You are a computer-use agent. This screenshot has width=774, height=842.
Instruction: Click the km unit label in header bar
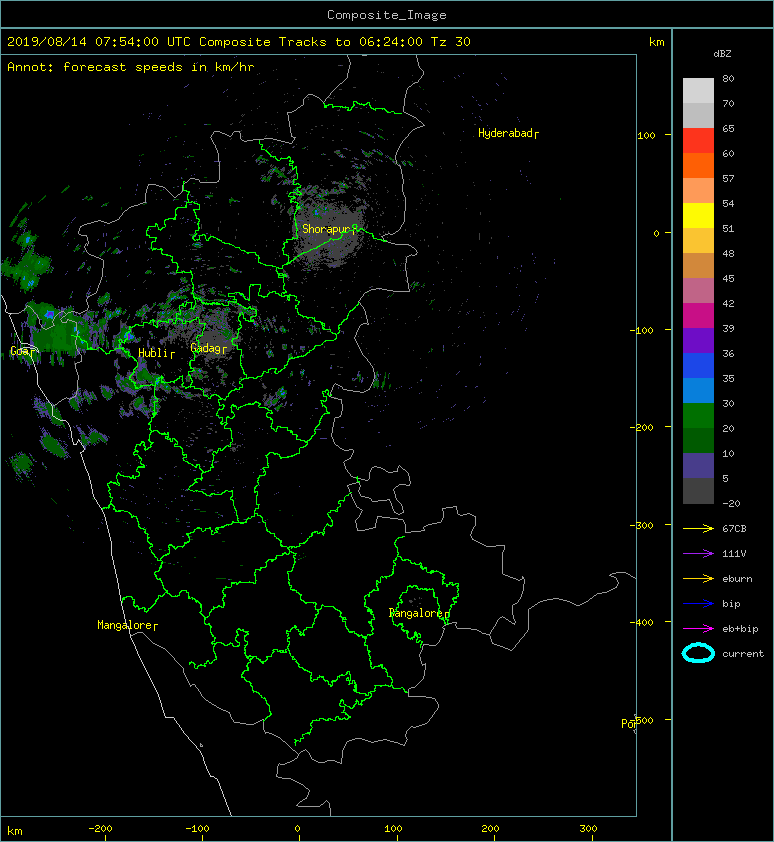point(656,42)
